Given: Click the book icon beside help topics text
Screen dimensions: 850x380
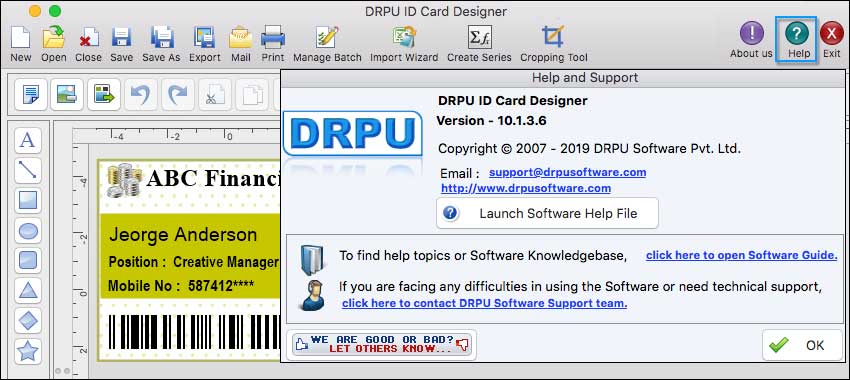Looking at the screenshot, I should [312, 260].
